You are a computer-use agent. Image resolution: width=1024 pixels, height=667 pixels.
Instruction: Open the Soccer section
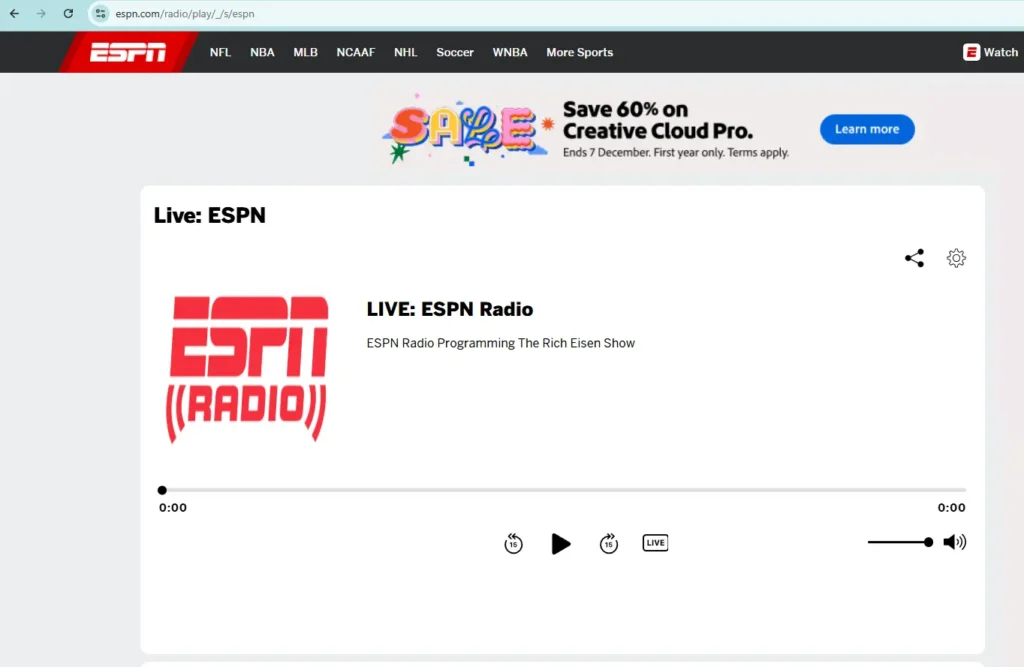point(455,52)
